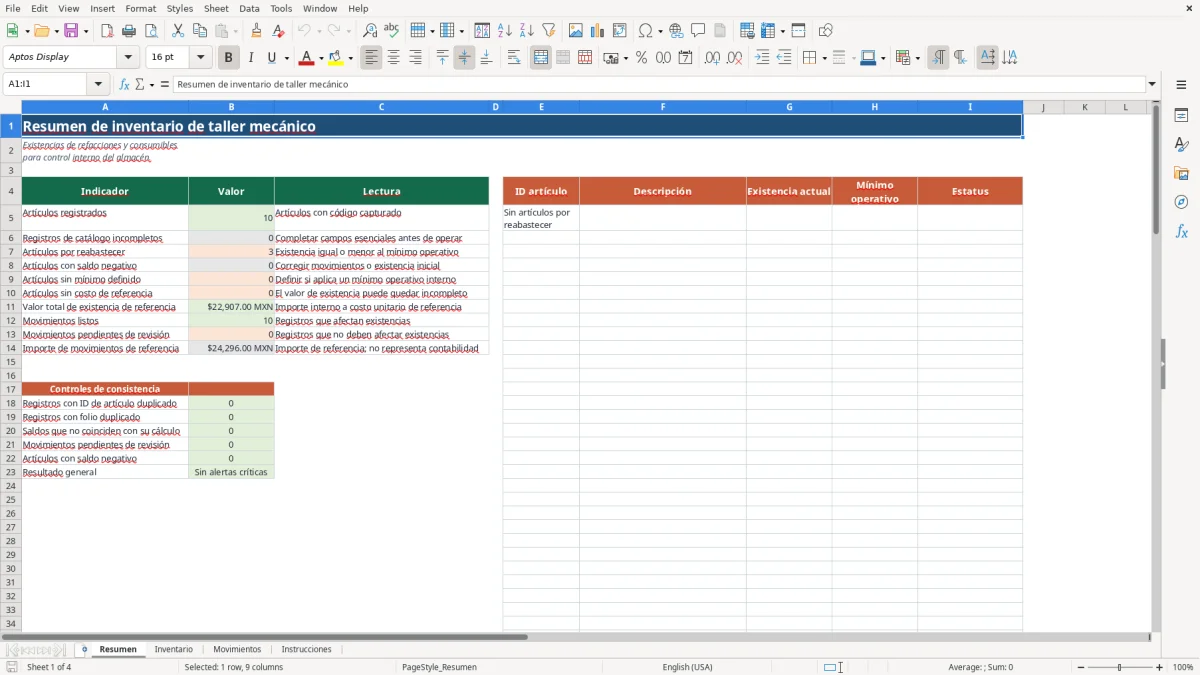Insert an image
Image resolution: width=1200 pixels, height=675 pixels.
pyautogui.click(x=576, y=31)
